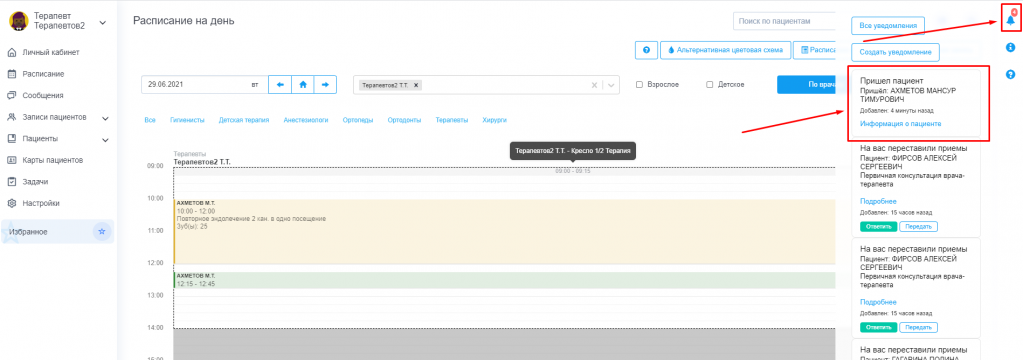Open Информация о пациенте link for Ахметов
Image resolution: width=1023 pixels, height=360 pixels.
pos(900,123)
